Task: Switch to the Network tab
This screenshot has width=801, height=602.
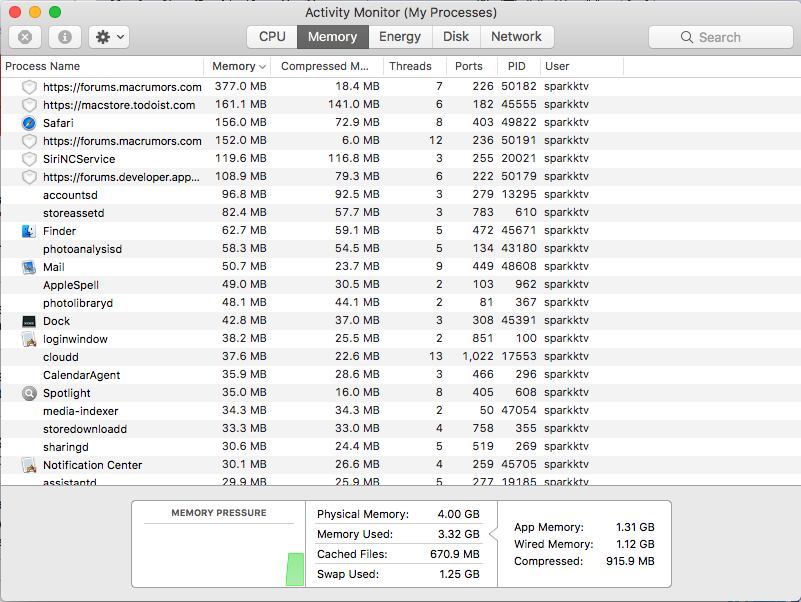Action: [516, 37]
